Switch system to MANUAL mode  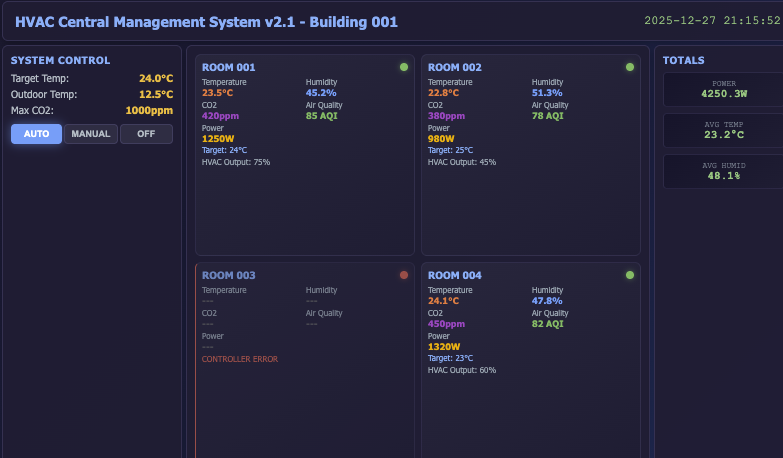pyautogui.click(x=91, y=134)
